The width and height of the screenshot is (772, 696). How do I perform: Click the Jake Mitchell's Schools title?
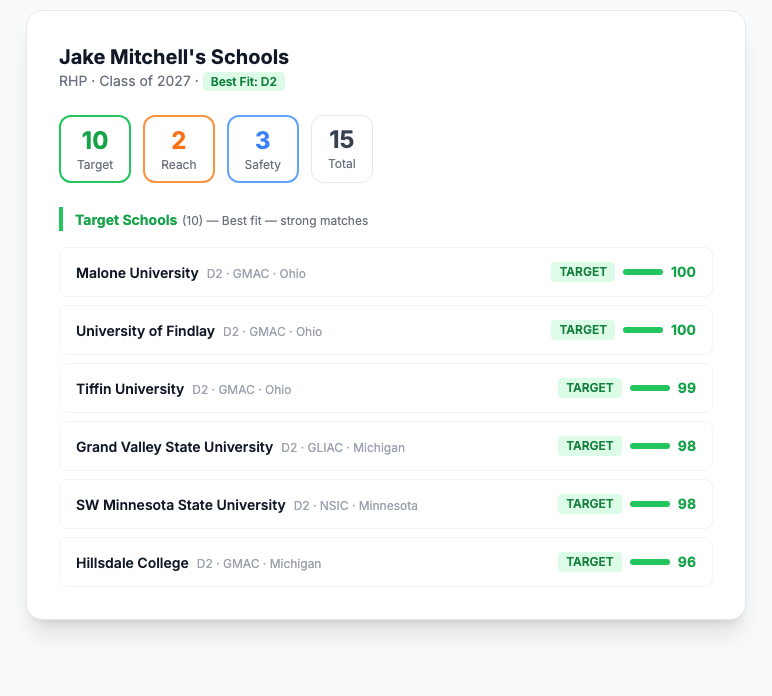174,57
